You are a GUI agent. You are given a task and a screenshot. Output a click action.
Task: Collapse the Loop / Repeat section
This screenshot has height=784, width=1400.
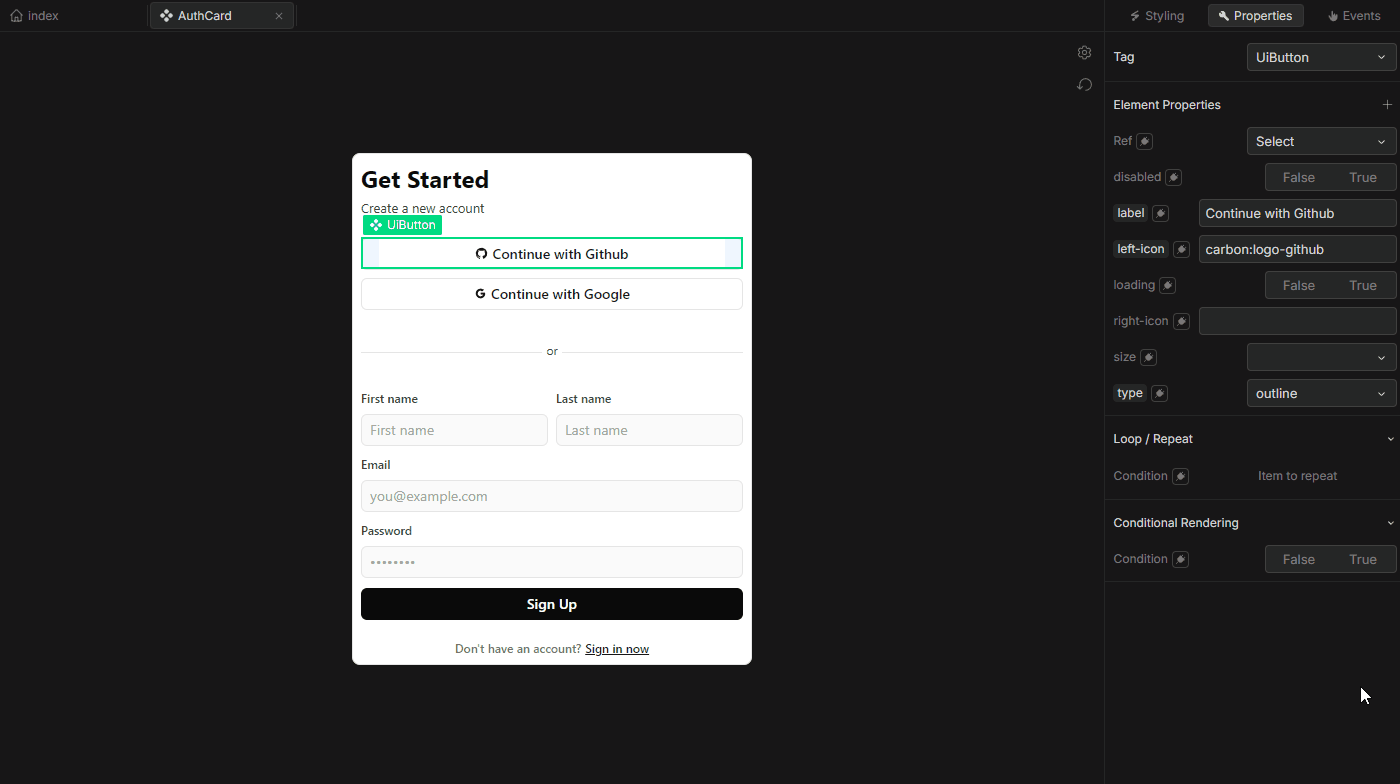tap(1390, 439)
